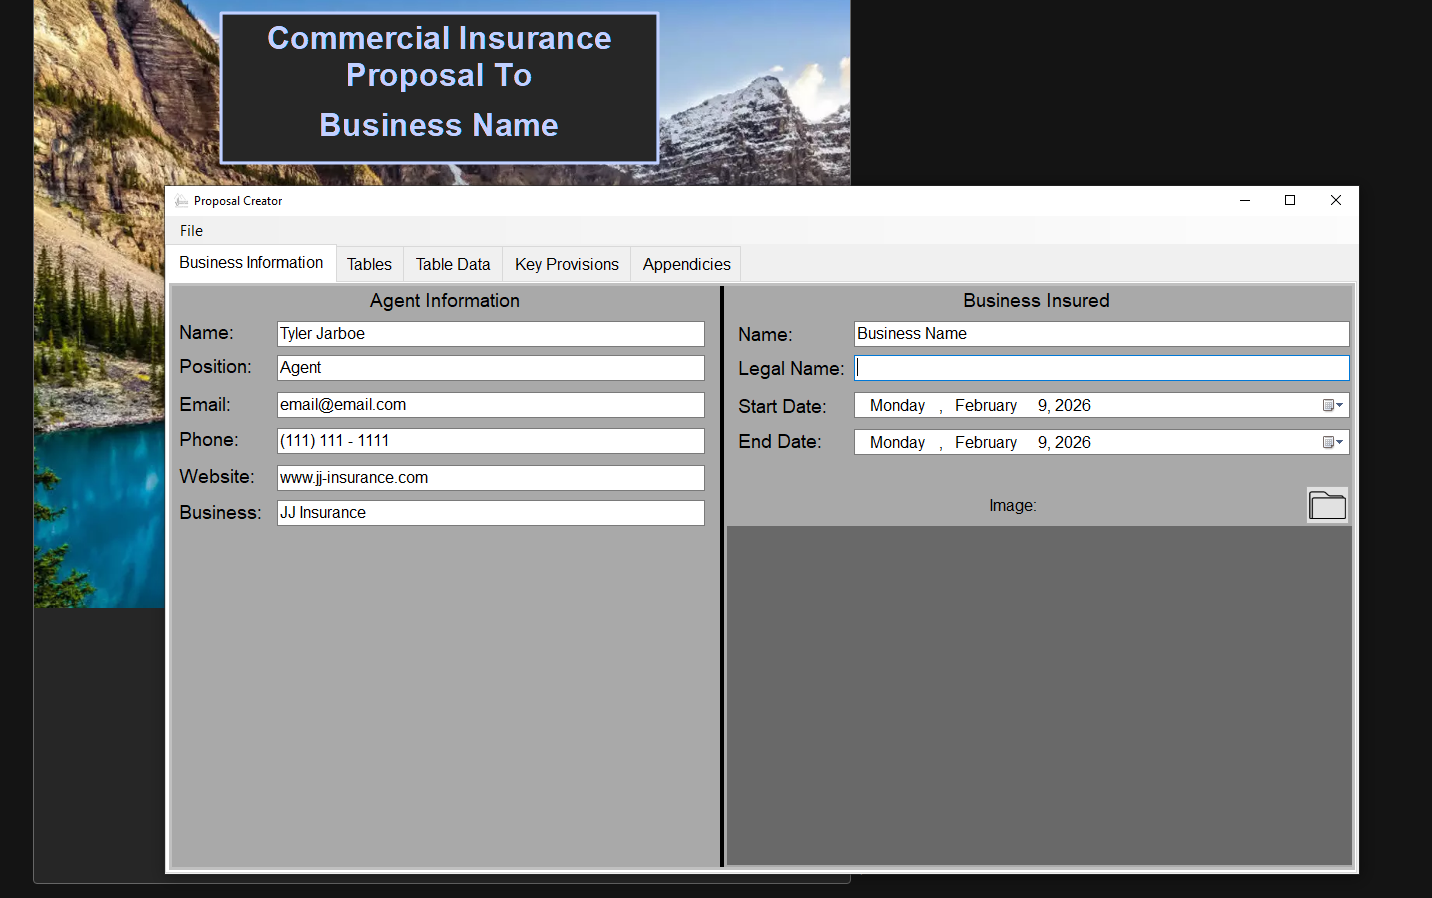Select the Phone number field

490,441
